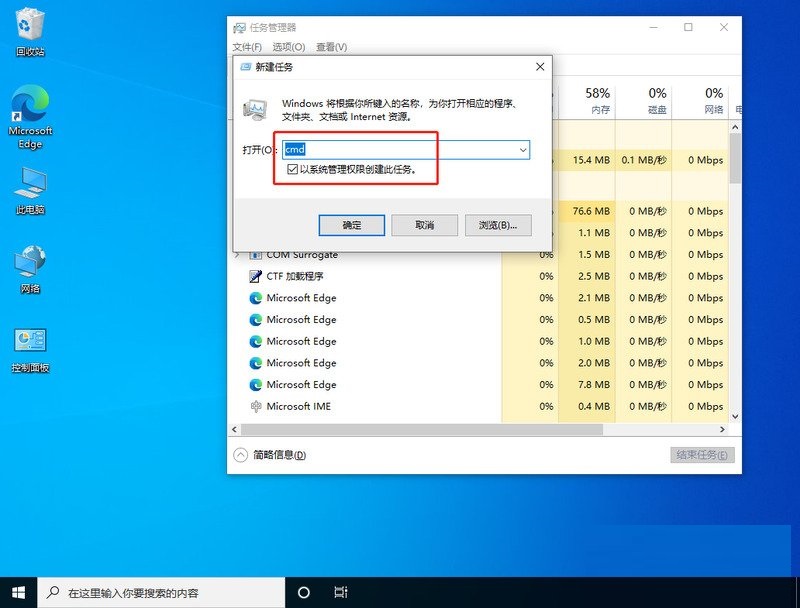Enable 以系统管理权限创建此任务 checkbox
The width and height of the screenshot is (800, 608).
pyautogui.click(x=293, y=169)
